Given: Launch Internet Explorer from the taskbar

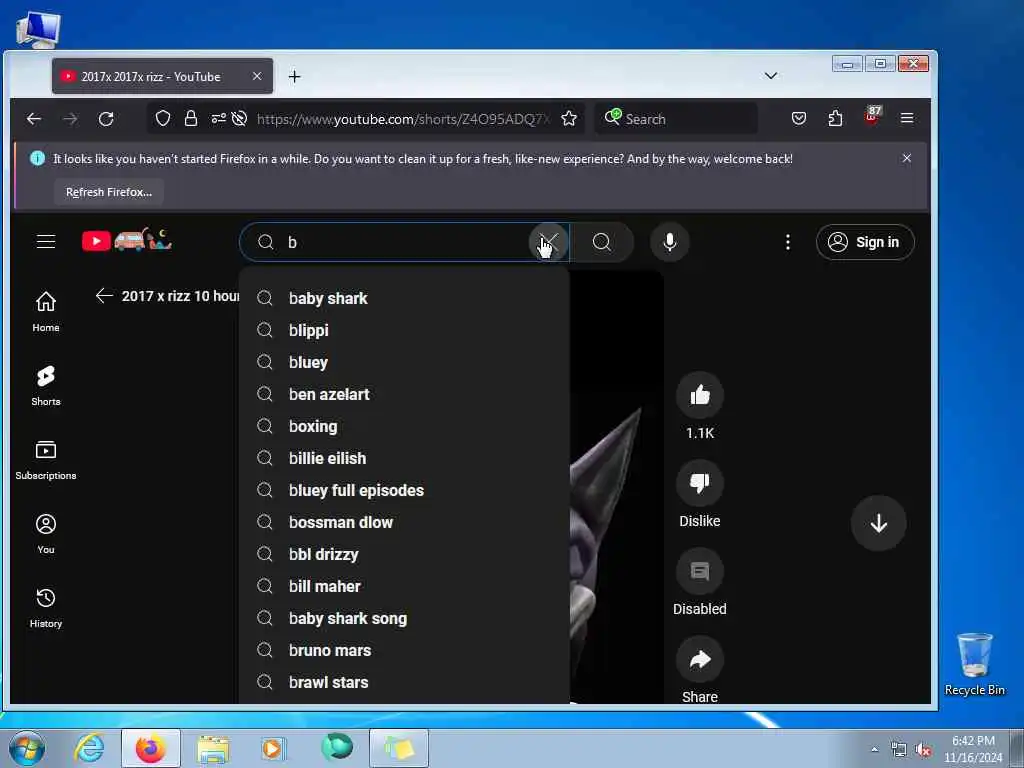Looking at the screenshot, I should [89, 748].
